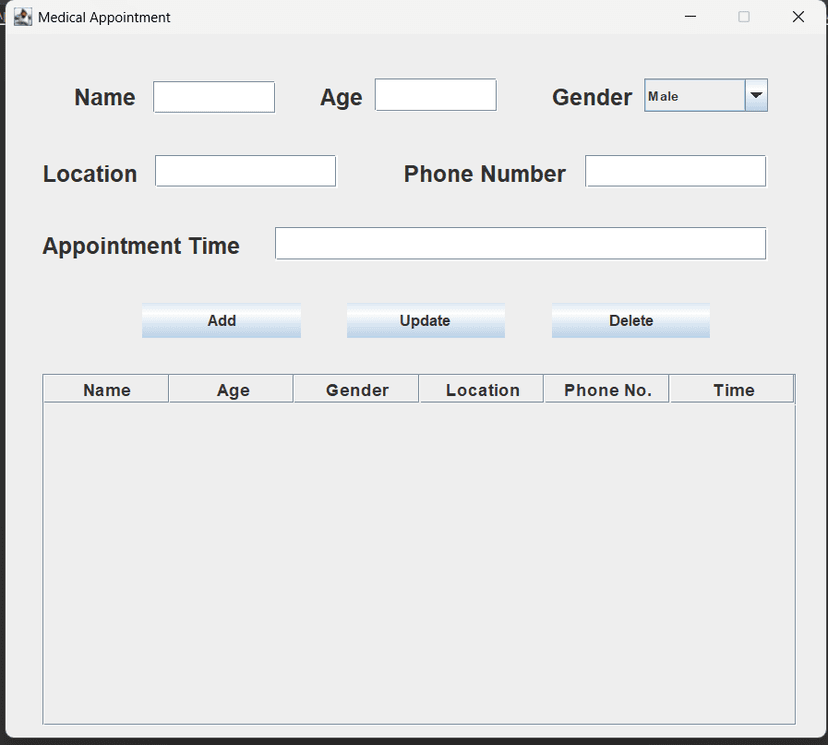Click the Name column header
The image size is (828, 745).
105,389
